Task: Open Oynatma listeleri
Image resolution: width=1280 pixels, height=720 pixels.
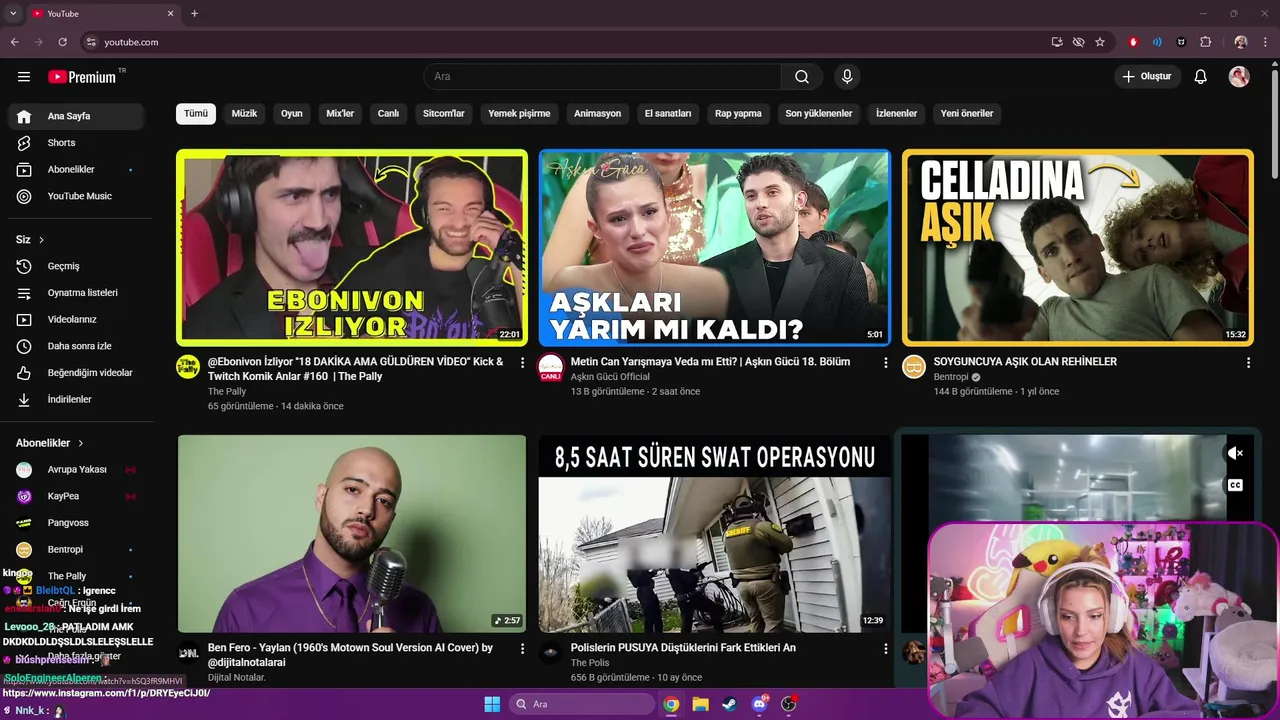Action: coord(76,293)
